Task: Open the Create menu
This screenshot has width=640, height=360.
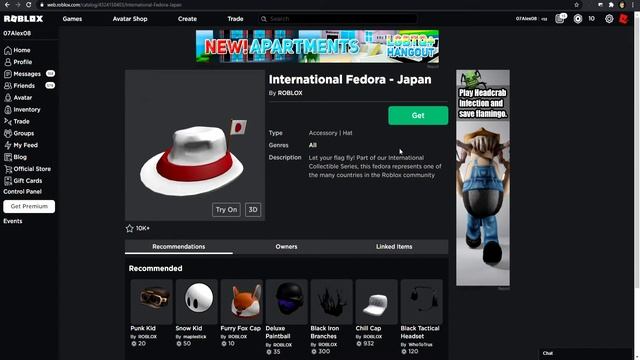Action: click(x=187, y=19)
